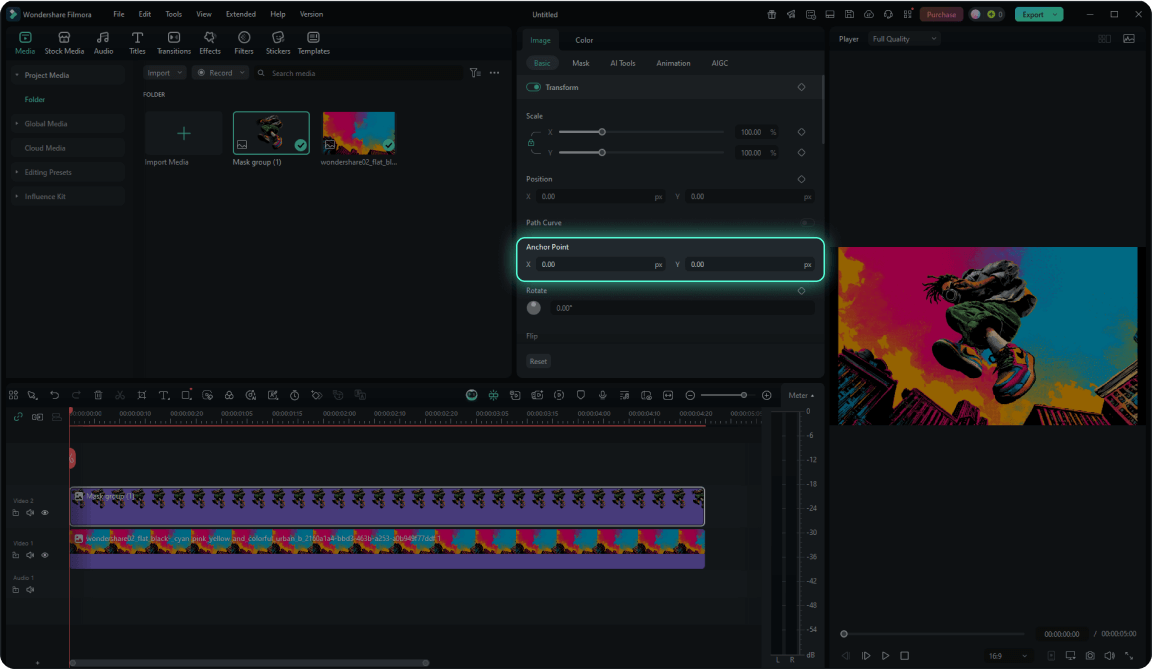The width and height of the screenshot is (1152, 669).
Task: Toggle the Path Curve switch
Action: [x=807, y=223]
